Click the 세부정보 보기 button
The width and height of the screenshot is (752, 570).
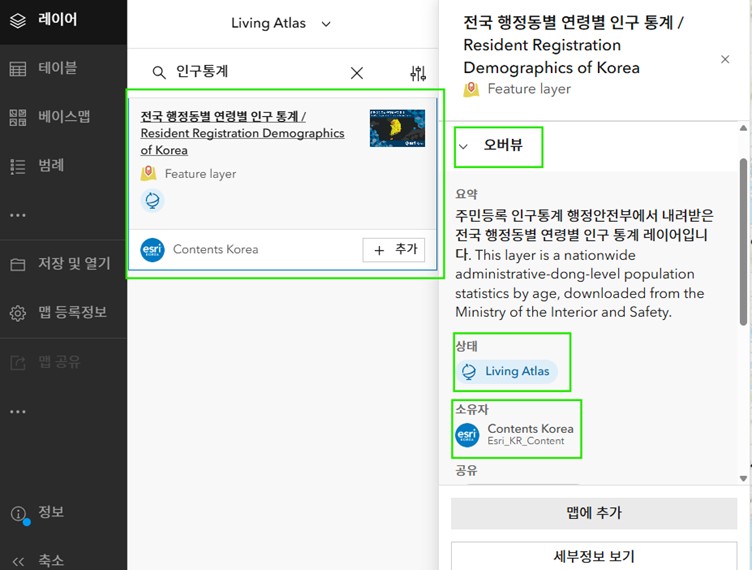[594, 556]
